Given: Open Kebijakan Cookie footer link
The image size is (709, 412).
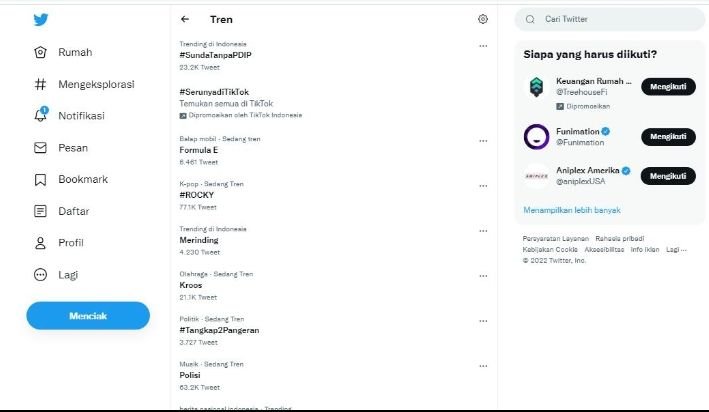Looking at the screenshot, I should 550,250.
